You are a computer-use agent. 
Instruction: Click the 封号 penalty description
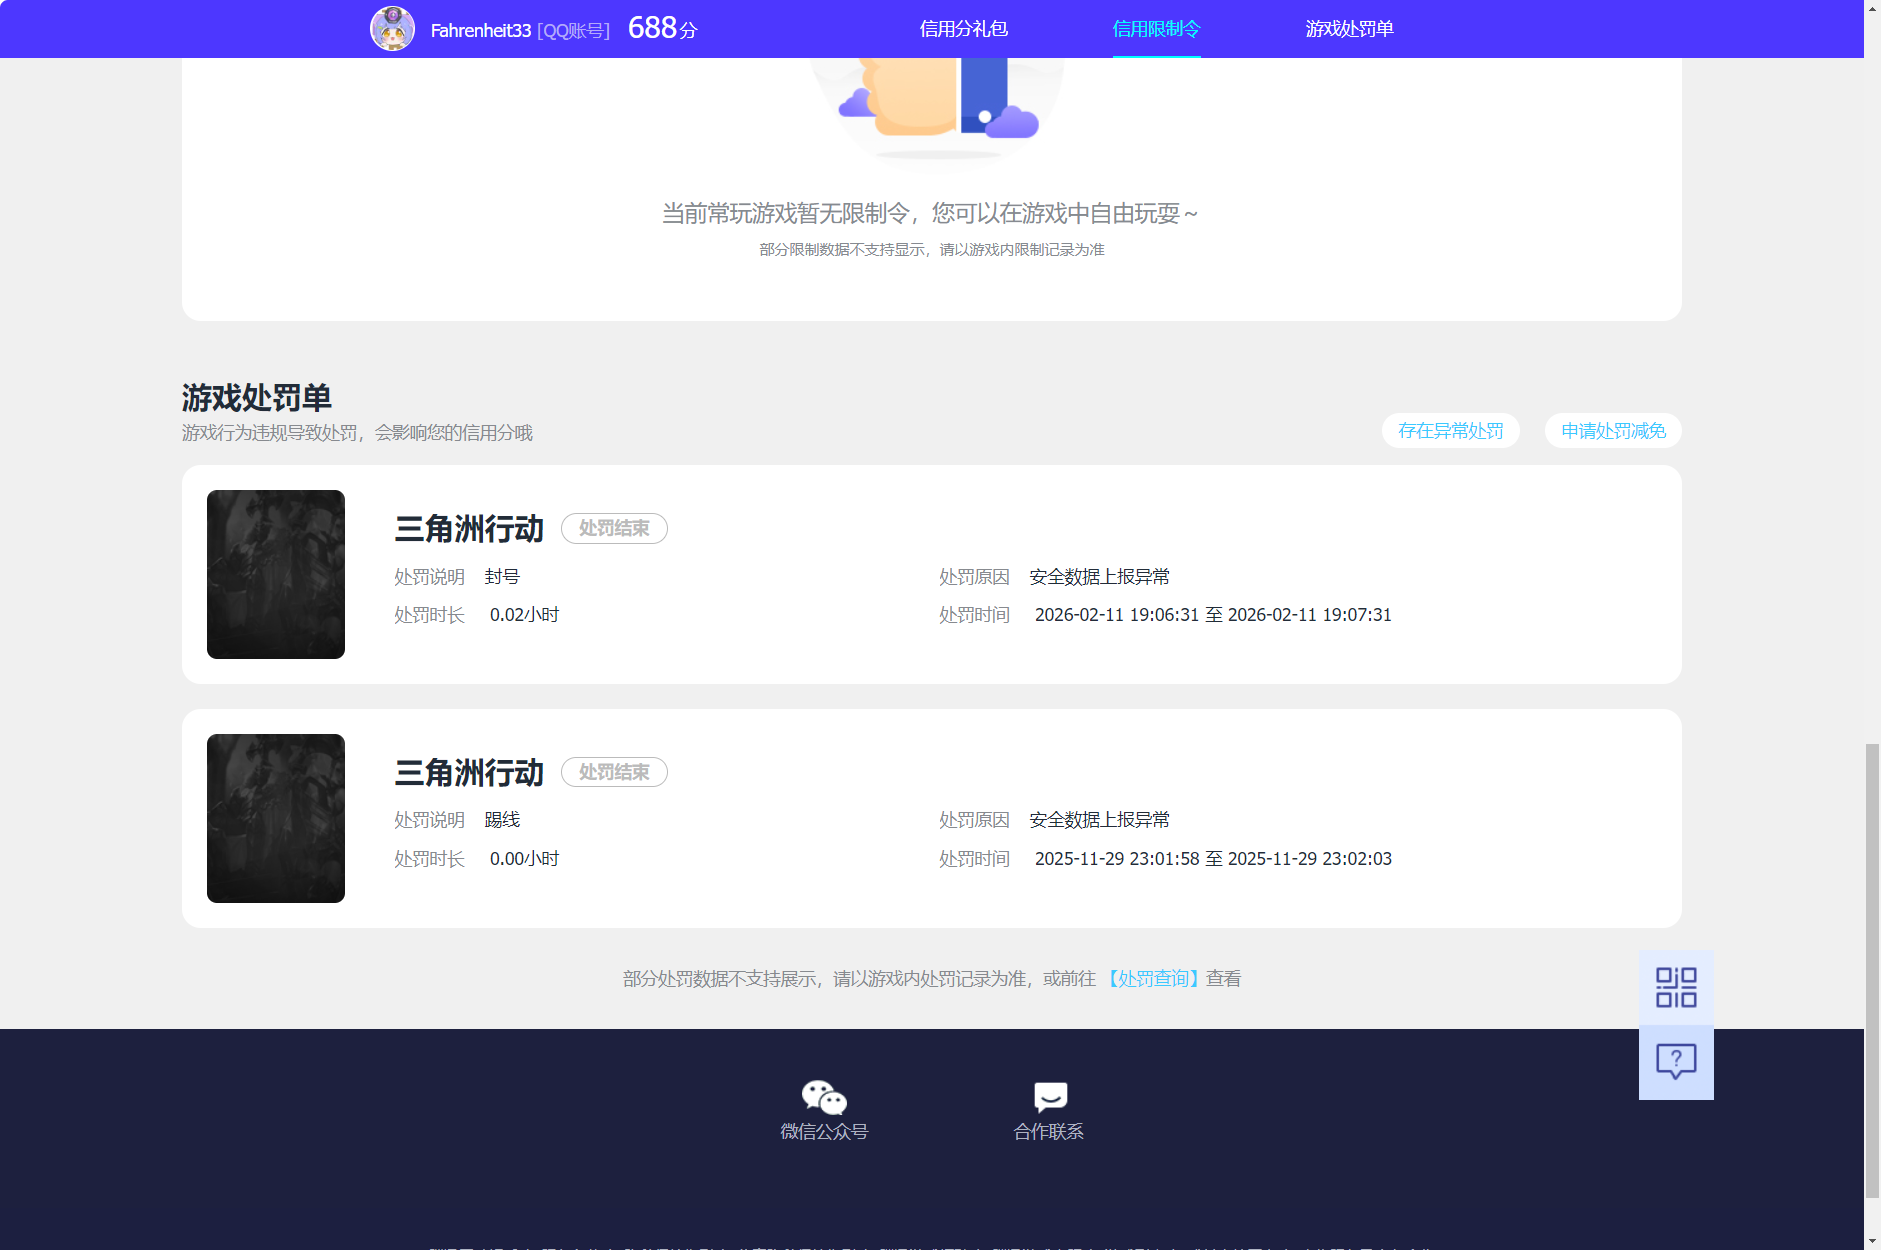coord(502,577)
